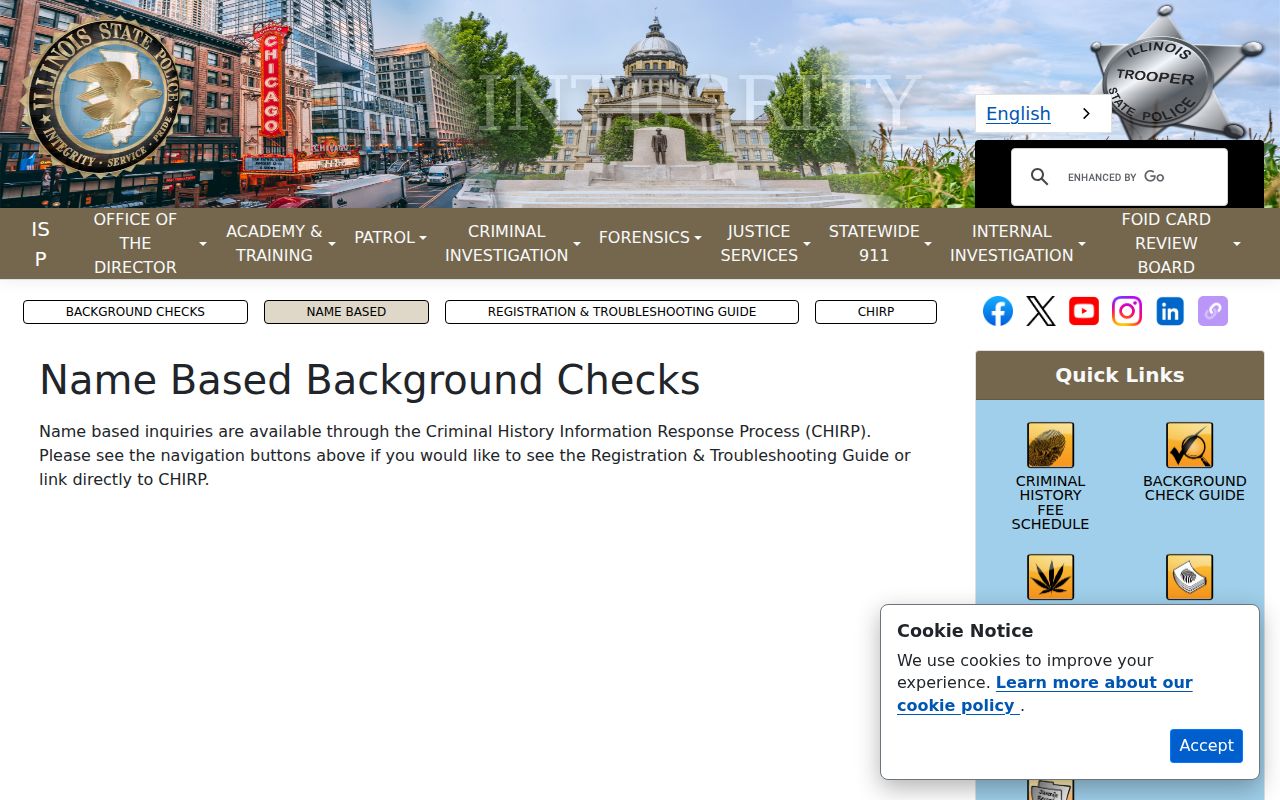
Task: Select the Background Checks tab button
Action: [x=135, y=312]
